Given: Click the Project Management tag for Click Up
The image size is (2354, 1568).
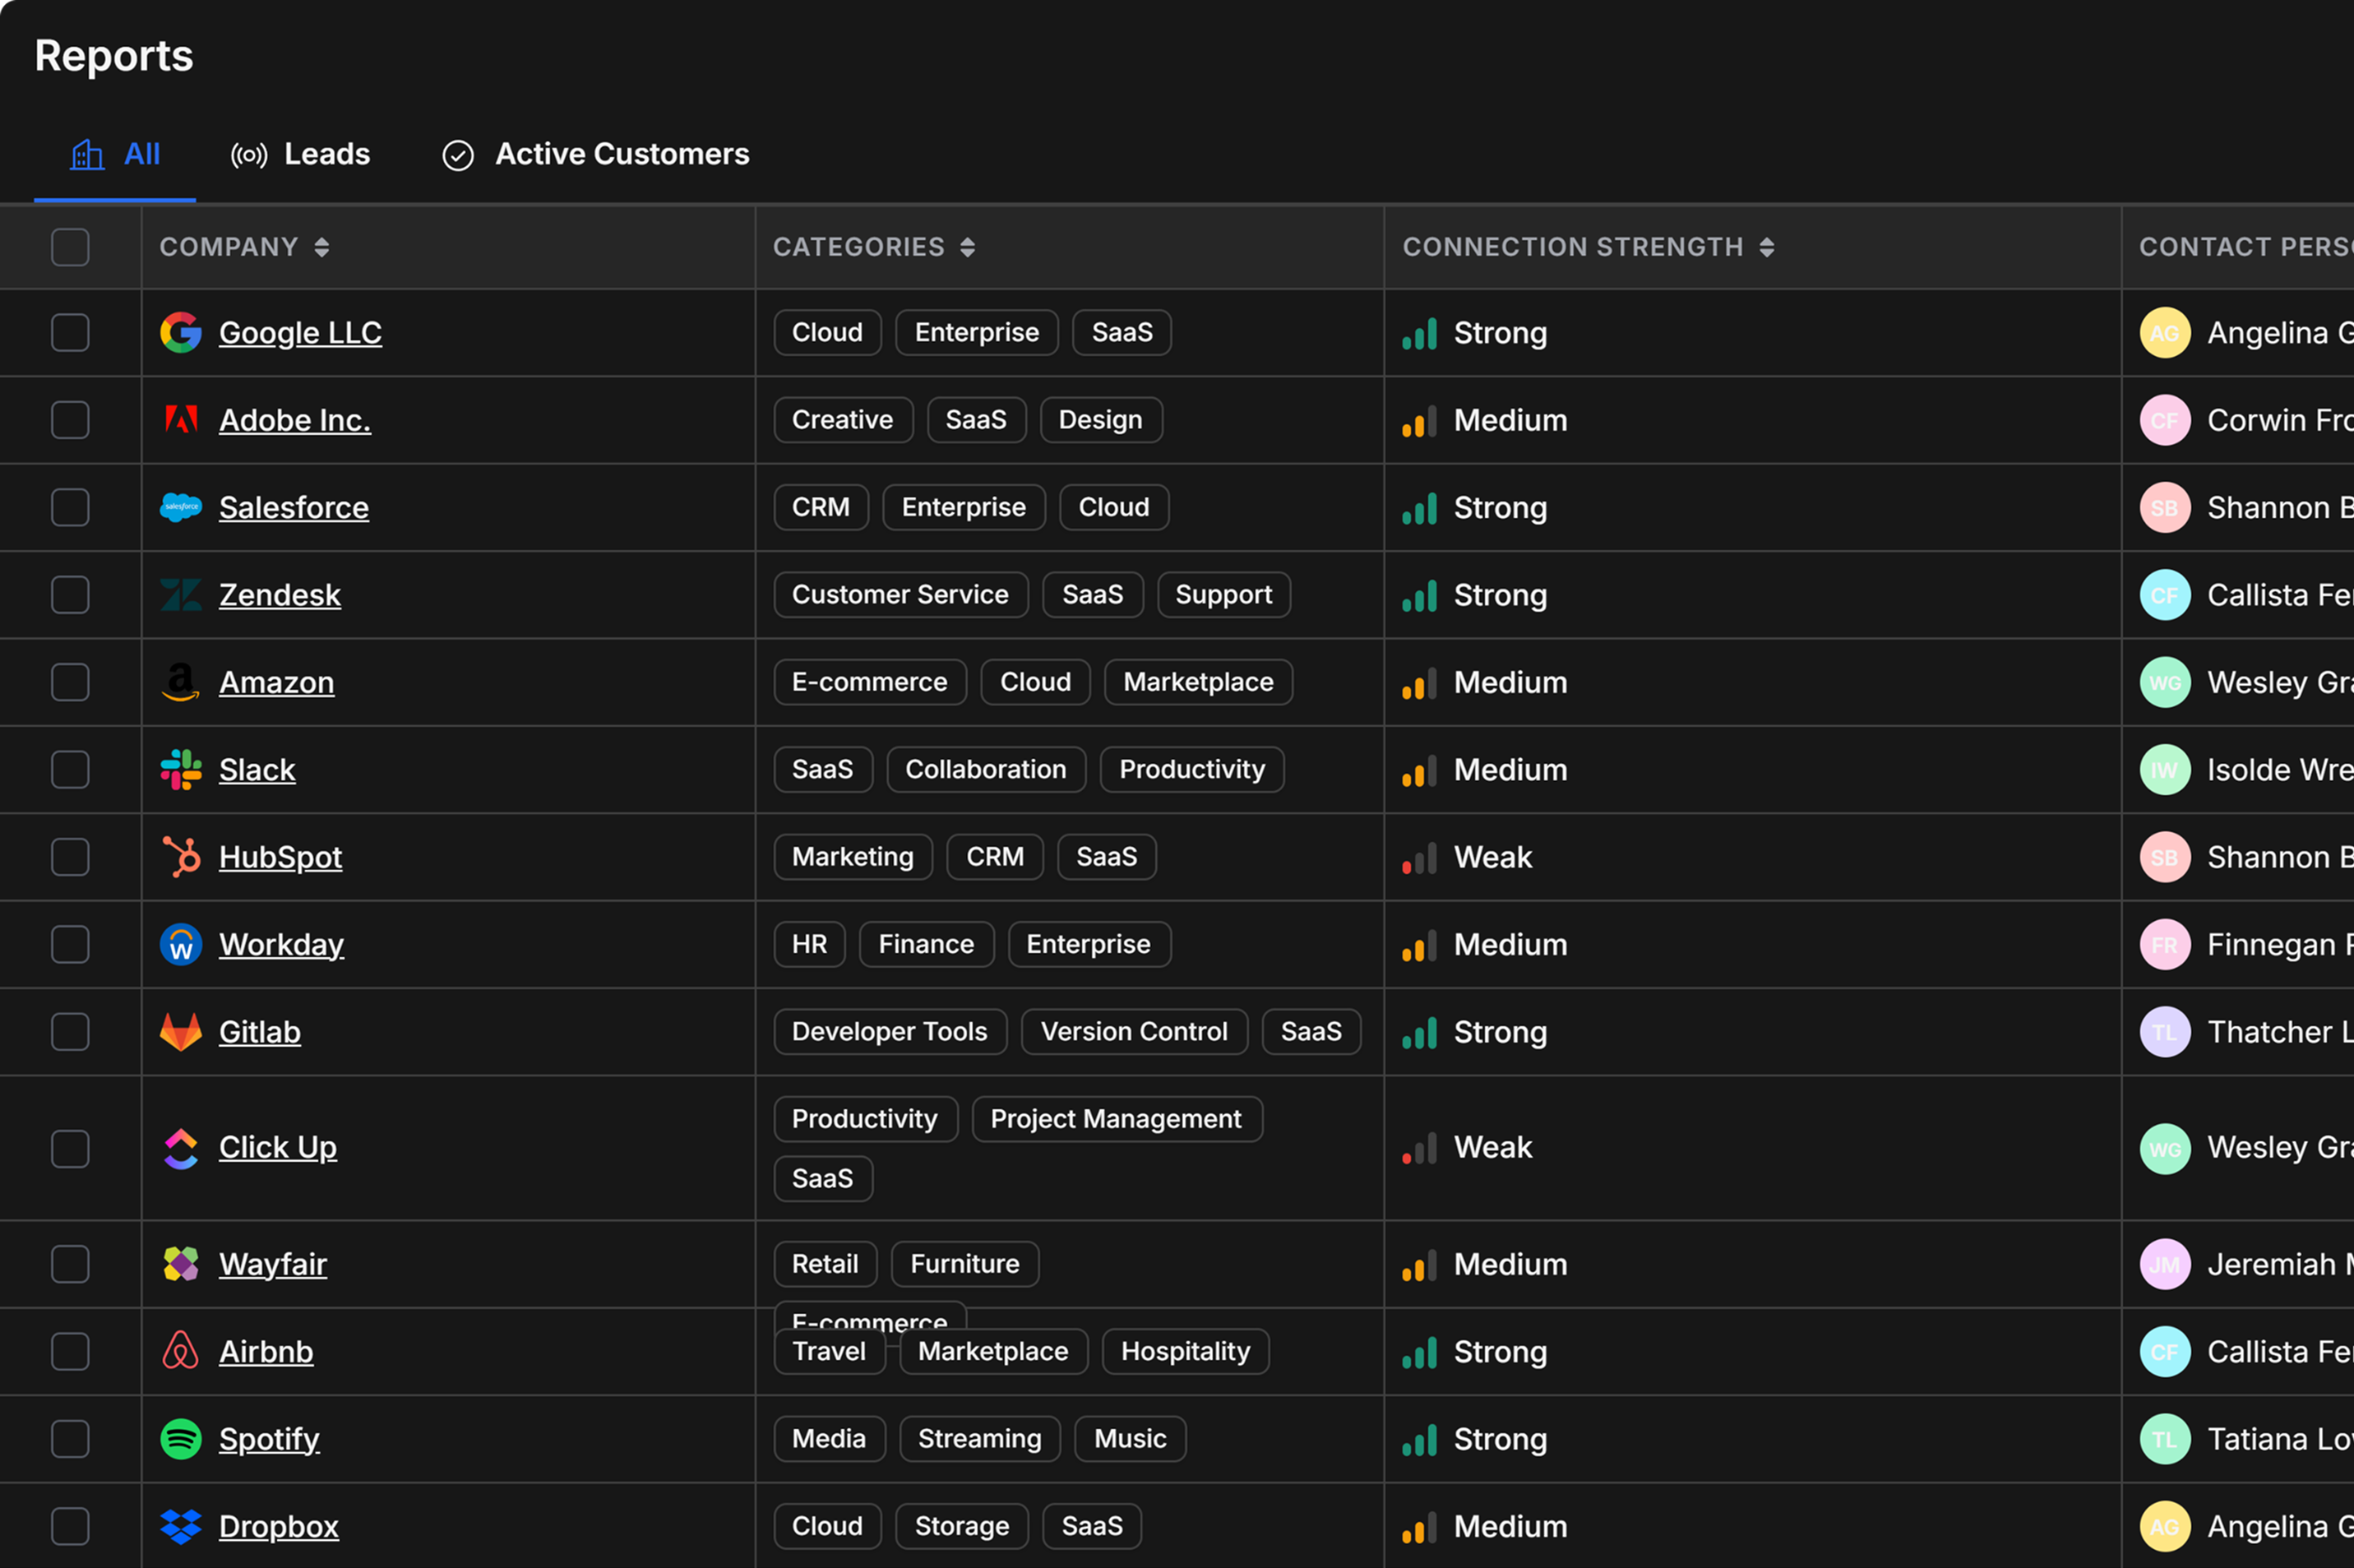Looking at the screenshot, I should tap(1116, 1119).
